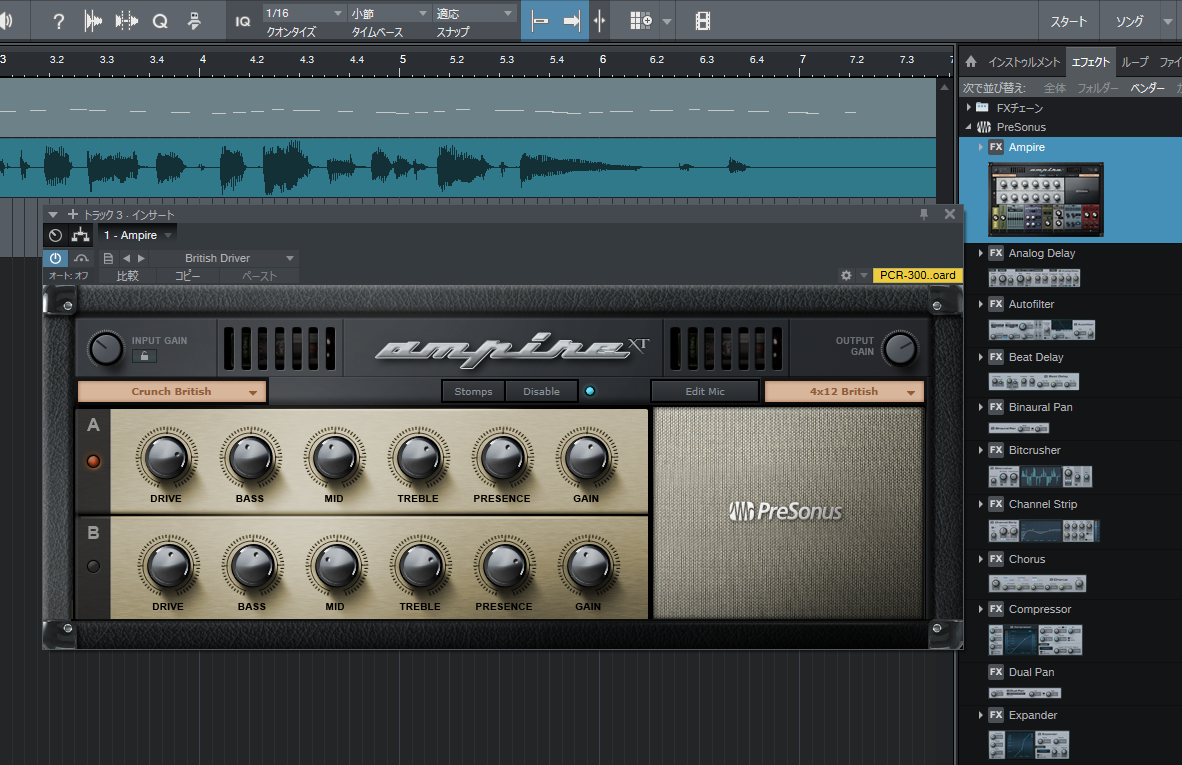This screenshot has width=1182, height=765.
Task: Expand the Compressor effect entry
Action: click(x=980, y=609)
